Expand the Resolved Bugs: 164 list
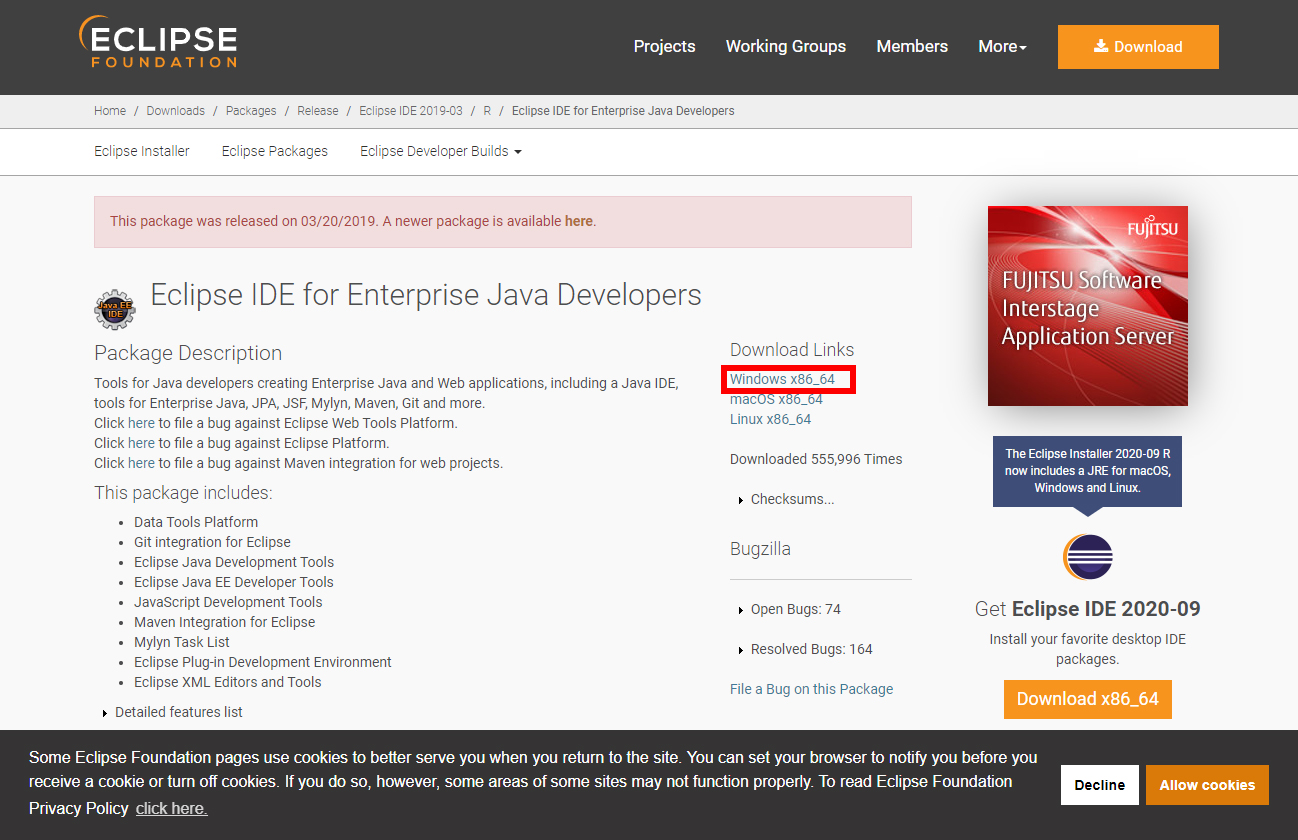 click(805, 649)
